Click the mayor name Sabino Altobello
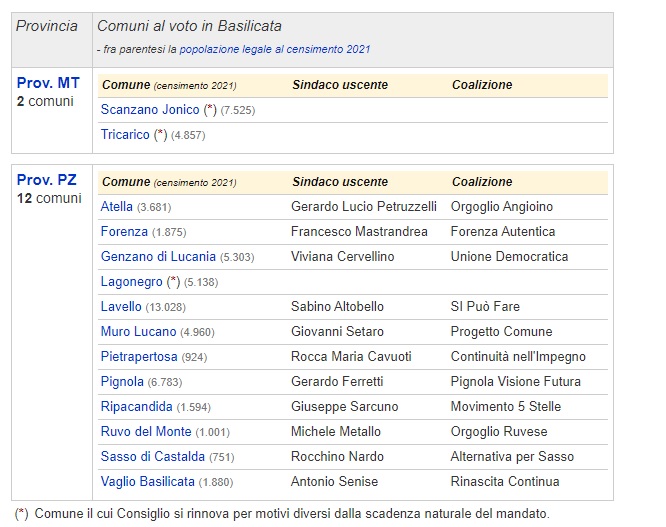Image resolution: width=666 pixels, height=527 pixels. pyautogui.click(x=337, y=307)
